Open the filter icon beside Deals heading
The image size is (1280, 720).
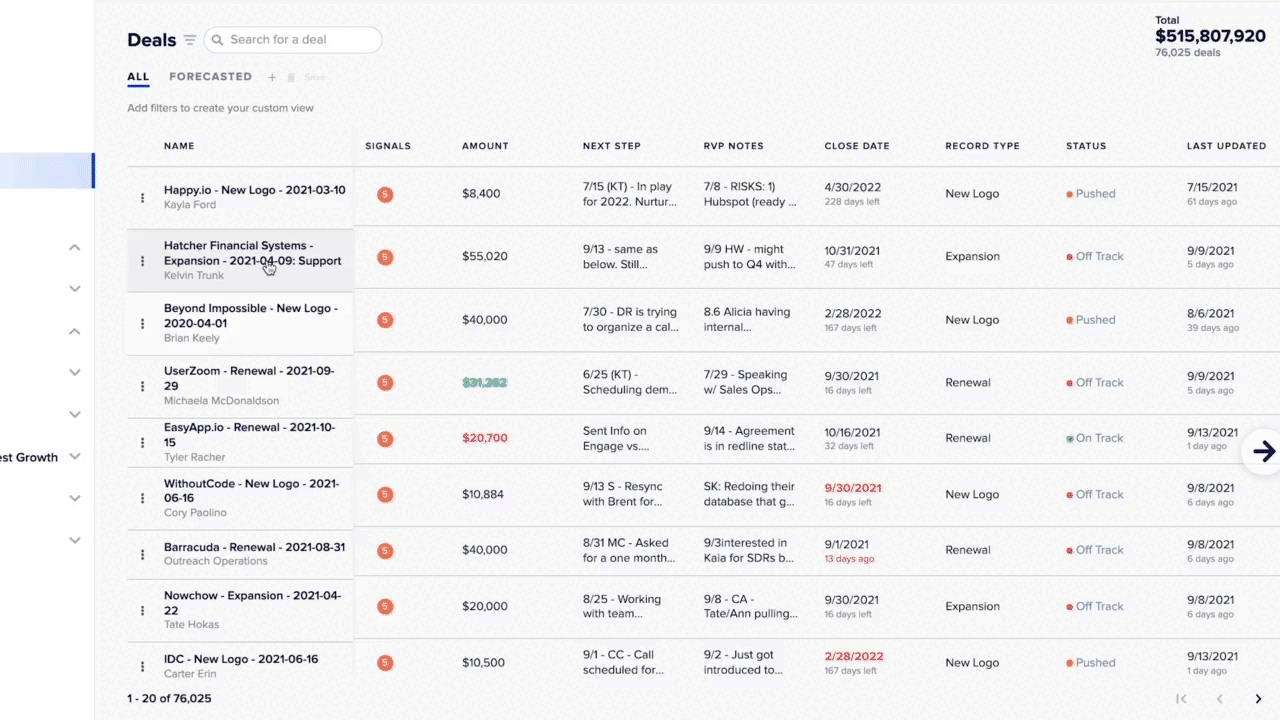pyautogui.click(x=190, y=40)
